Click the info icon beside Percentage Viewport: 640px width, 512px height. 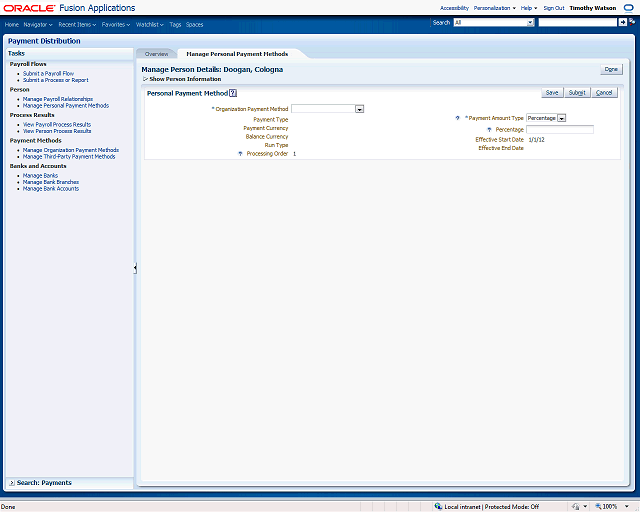click(489, 129)
